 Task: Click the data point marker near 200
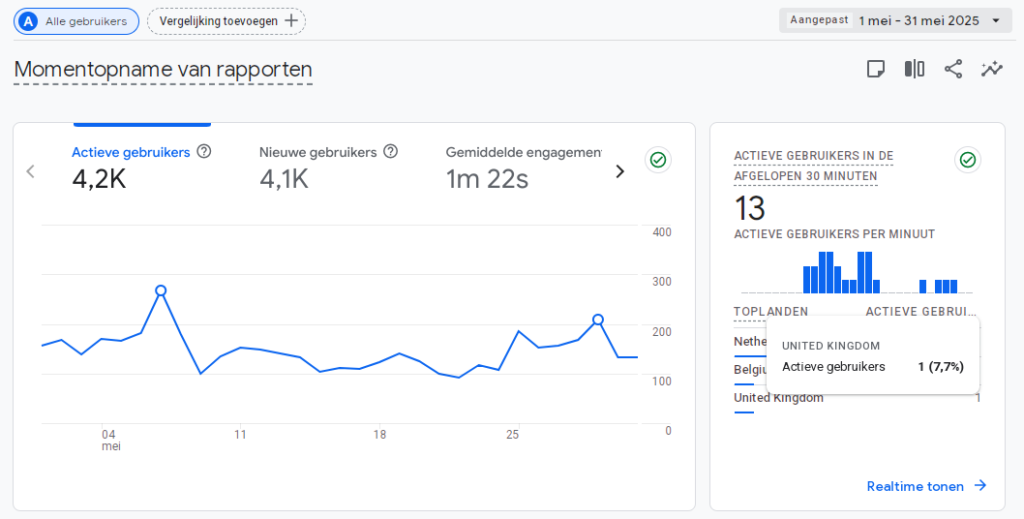tap(598, 320)
